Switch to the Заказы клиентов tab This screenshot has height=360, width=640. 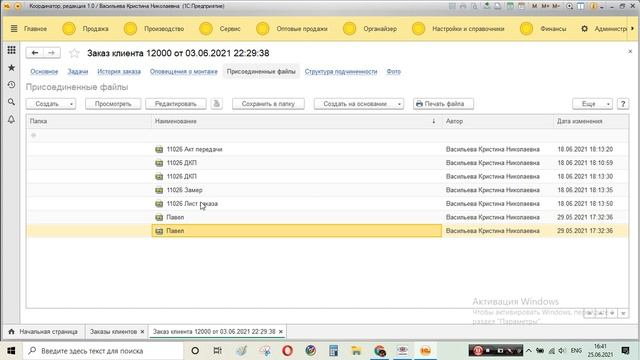click(x=113, y=331)
